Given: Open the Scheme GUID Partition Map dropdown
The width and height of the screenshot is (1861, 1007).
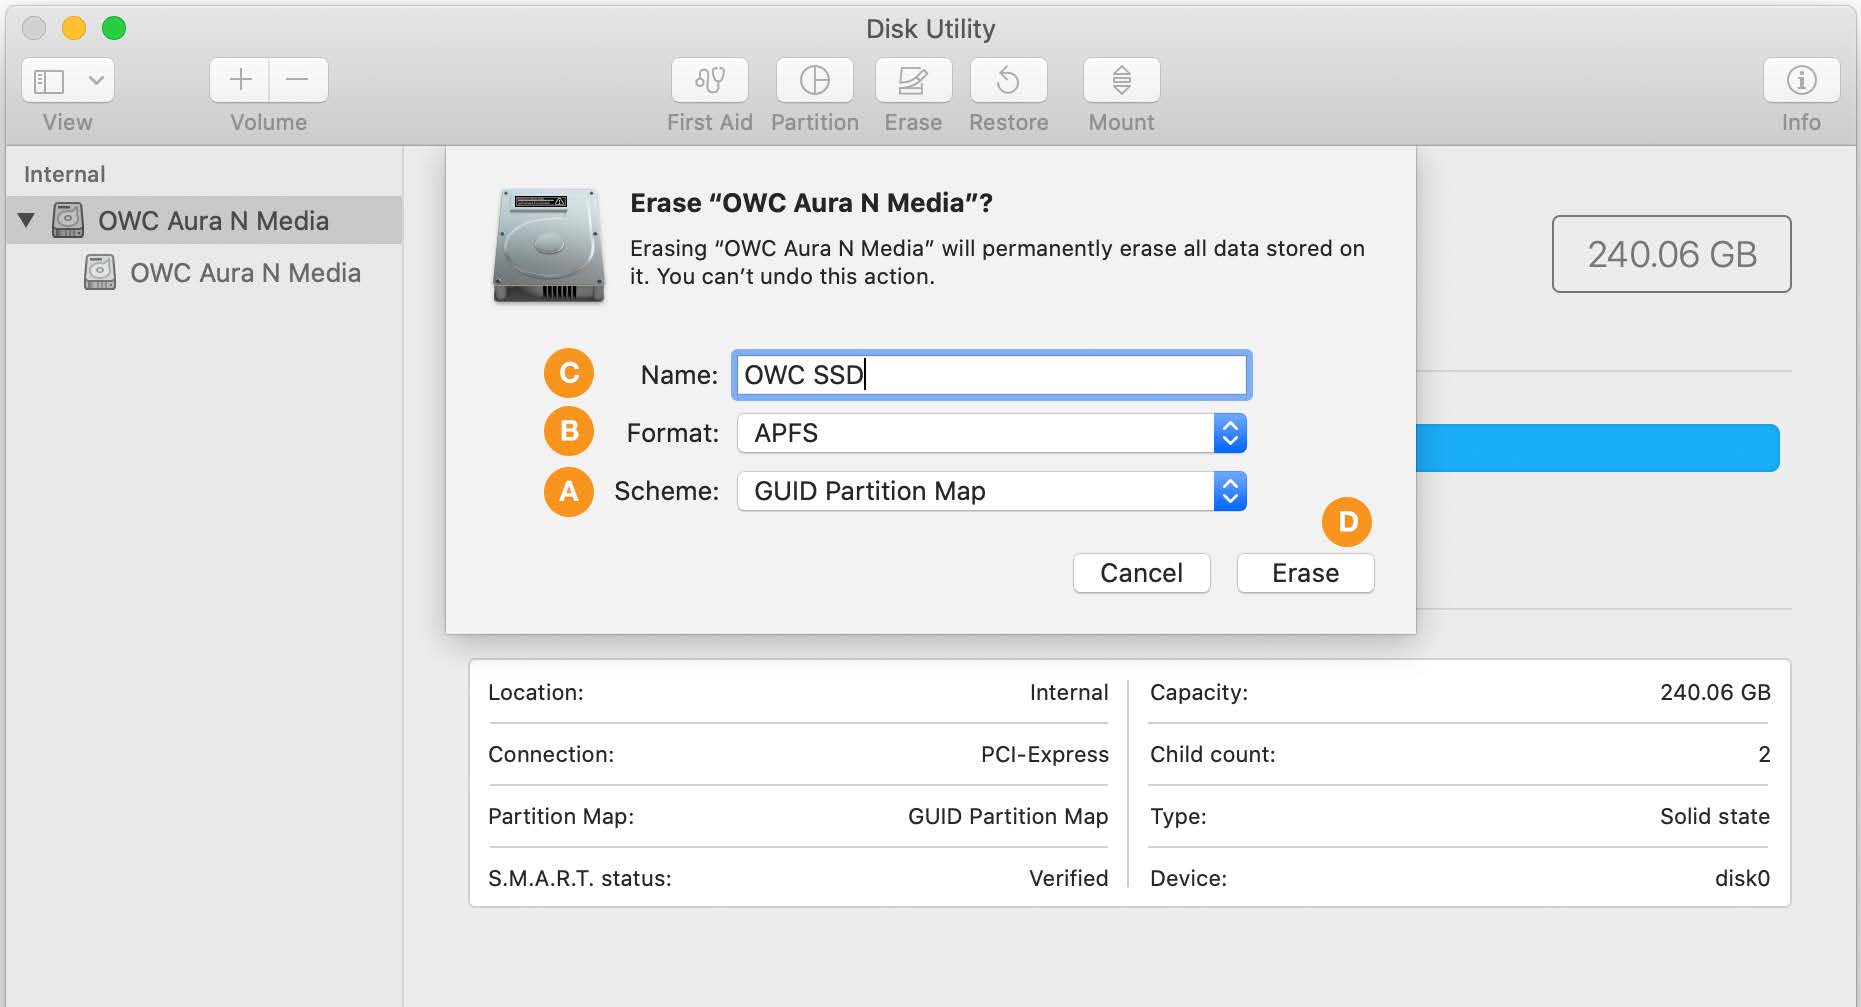Looking at the screenshot, I should [991, 491].
